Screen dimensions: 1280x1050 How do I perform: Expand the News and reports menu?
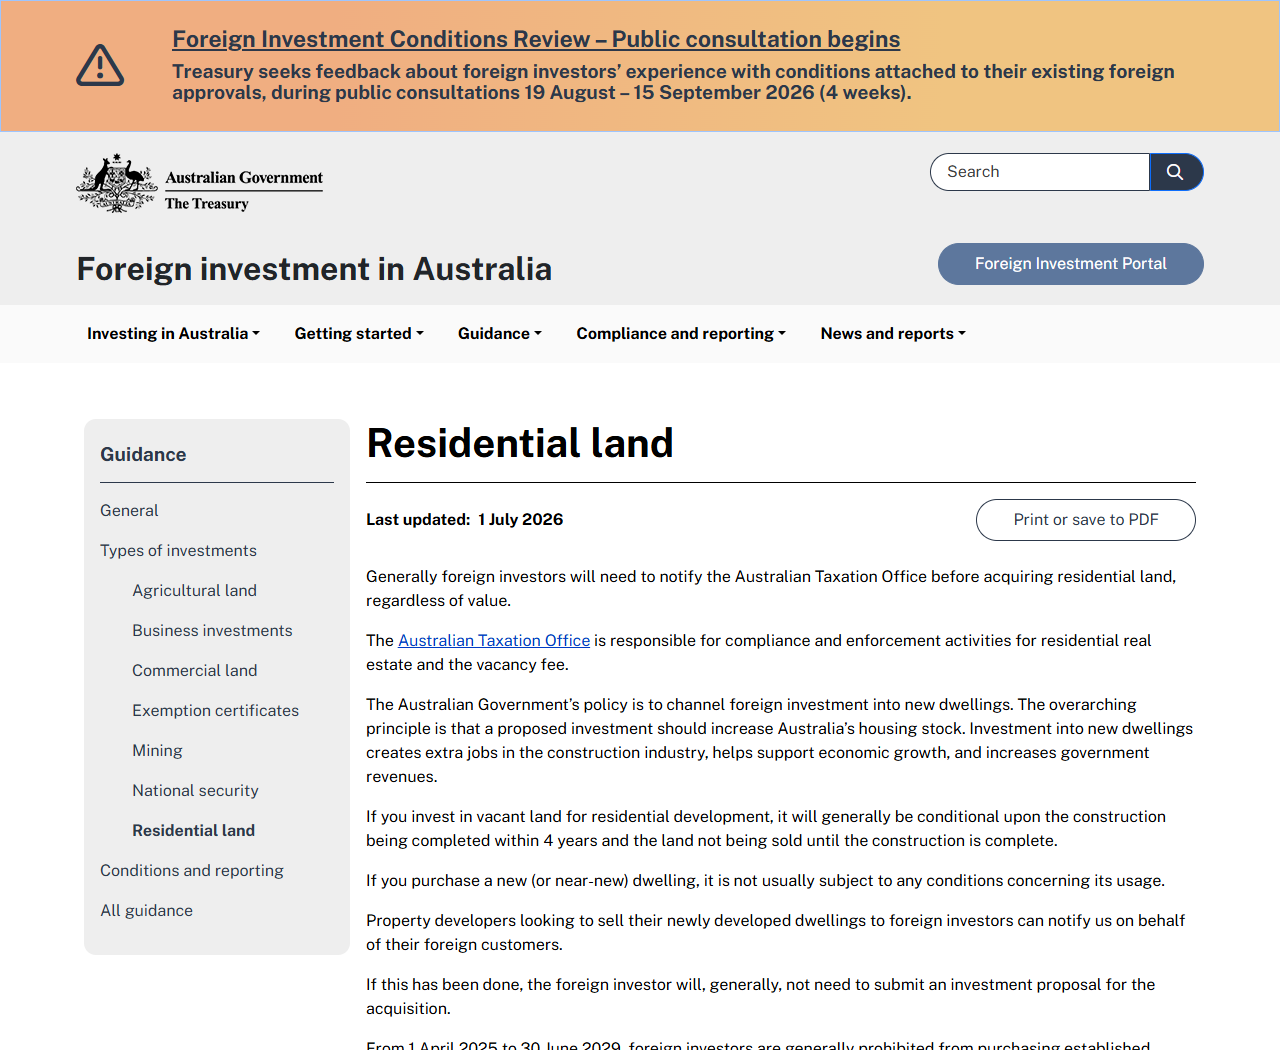pyautogui.click(x=893, y=334)
